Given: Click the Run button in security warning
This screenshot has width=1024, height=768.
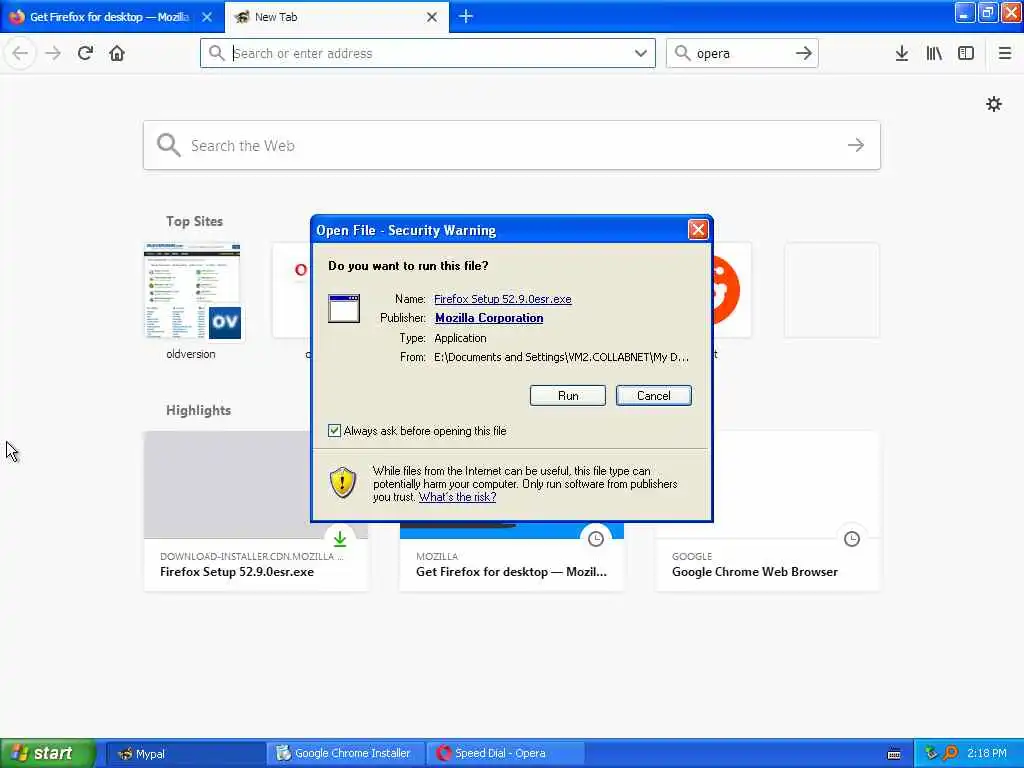Looking at the screenshot, I should point(568,395).
